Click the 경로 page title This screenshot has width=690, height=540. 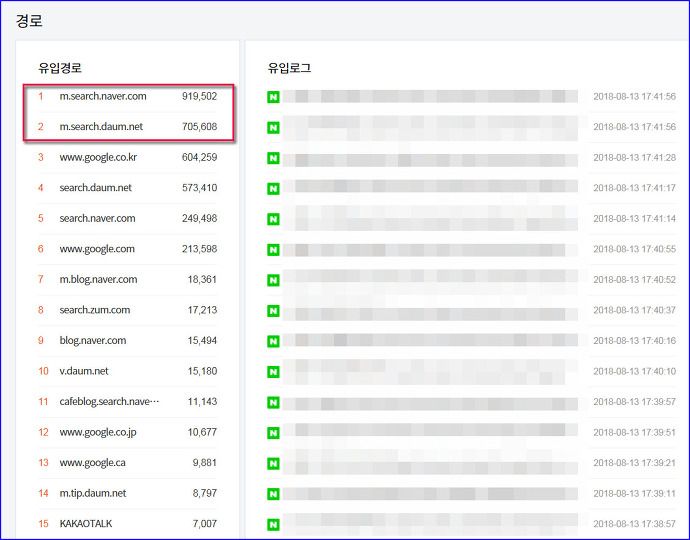click(x=29, y=21)
